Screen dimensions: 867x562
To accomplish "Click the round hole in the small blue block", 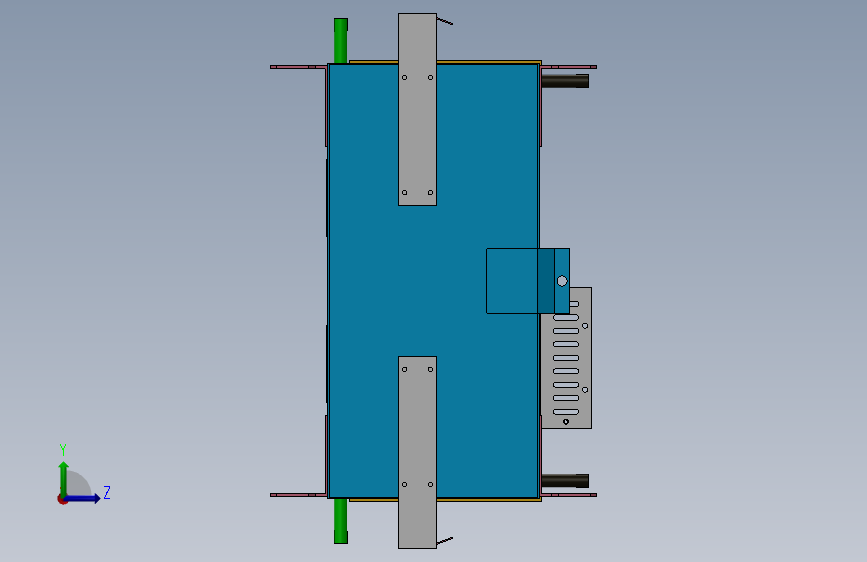I will coord(562,281).
